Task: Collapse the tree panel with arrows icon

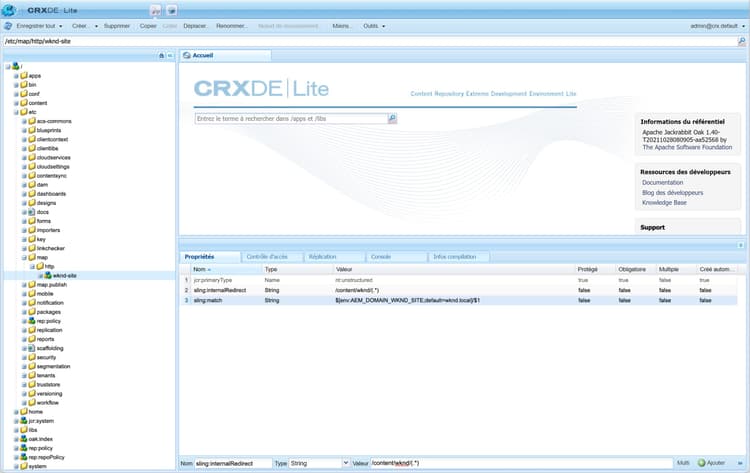Action: click(x=170, y=55)
